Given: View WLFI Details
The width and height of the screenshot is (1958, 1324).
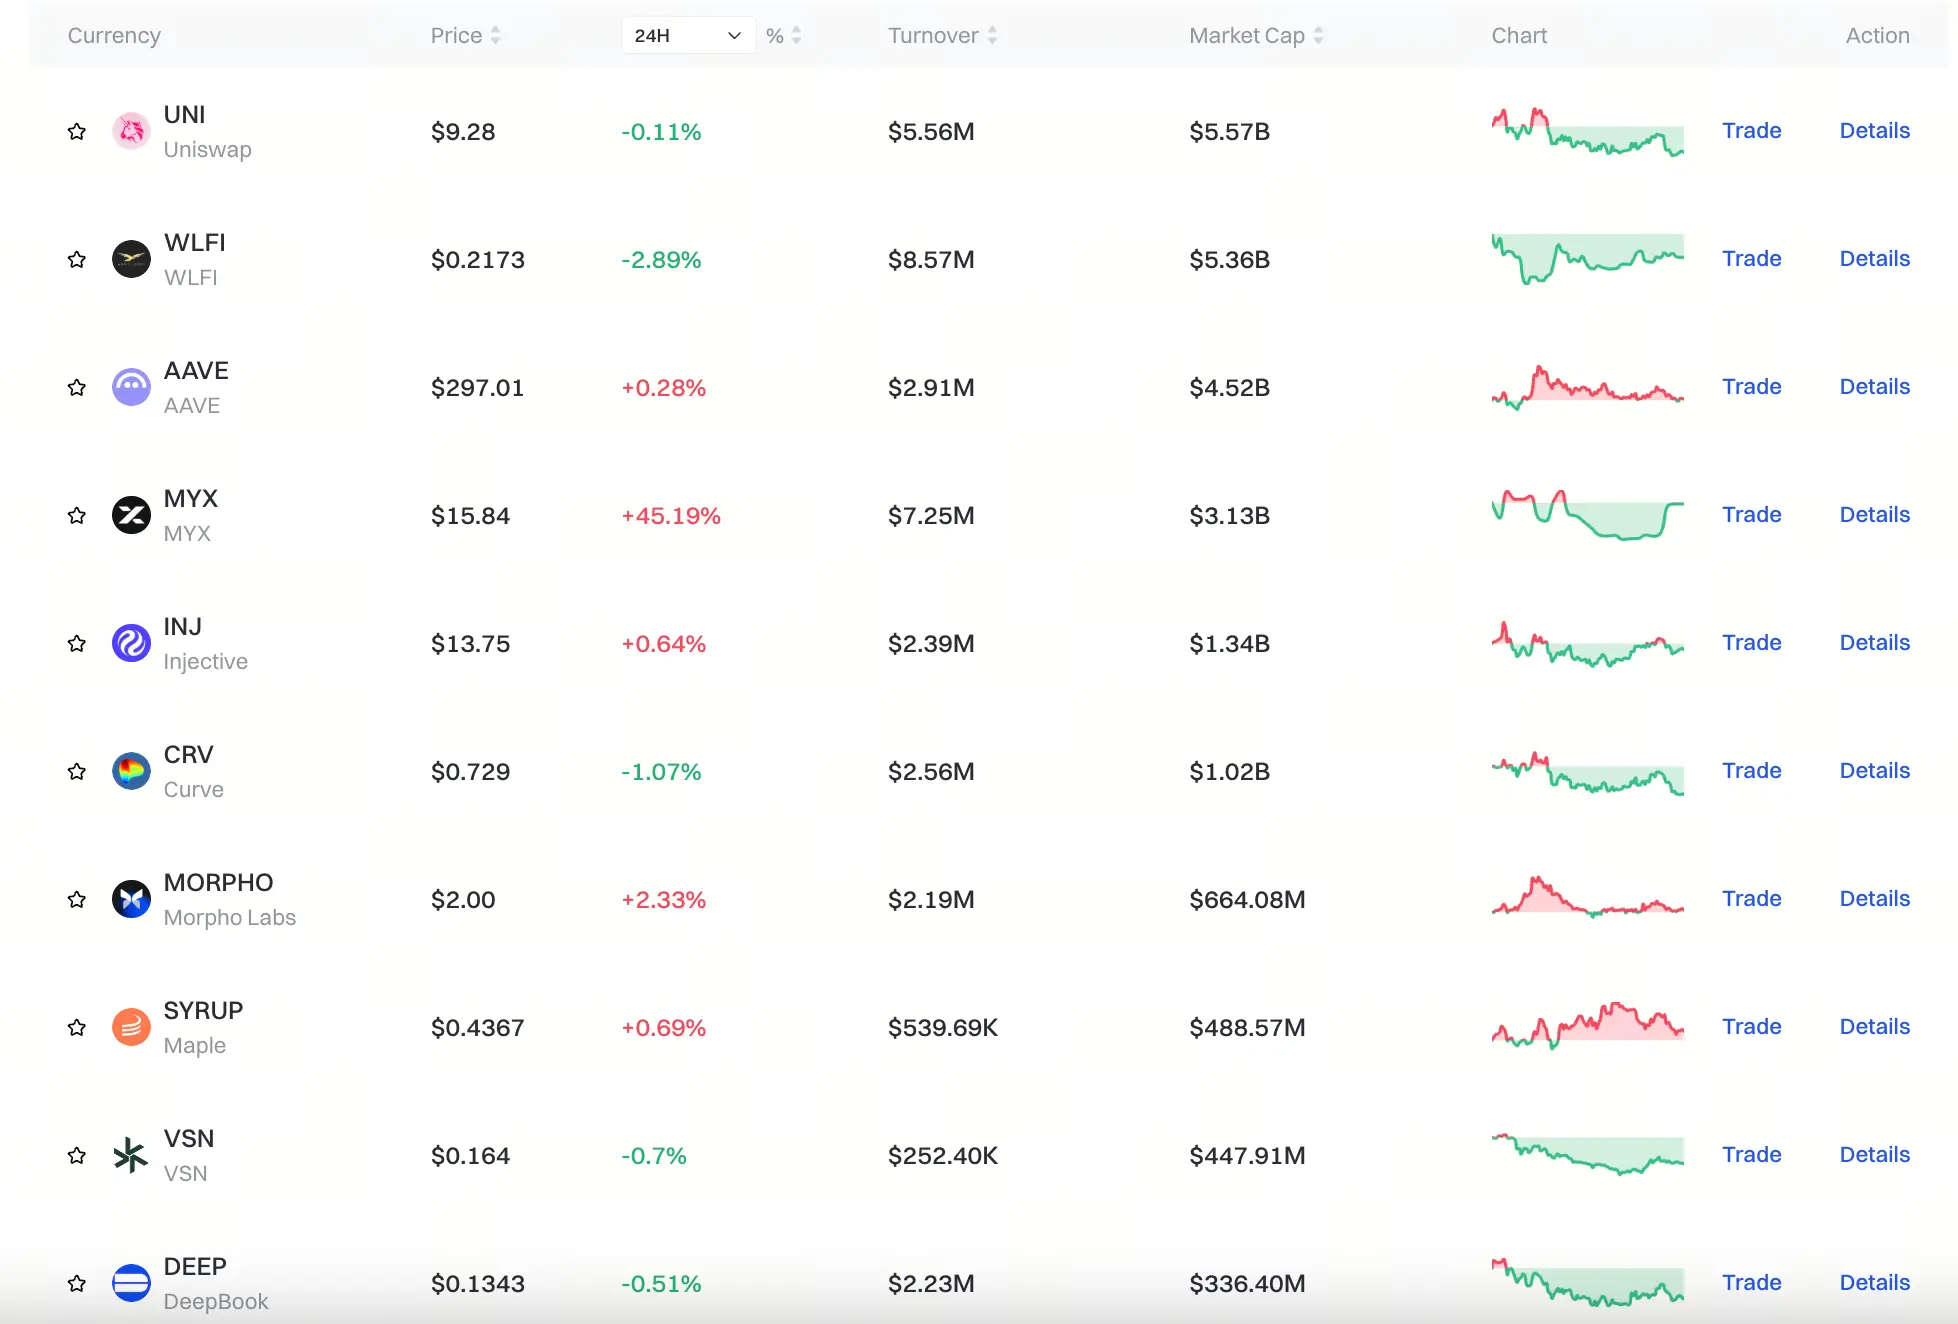Looking at the screenshot, I should (1874, 259).
